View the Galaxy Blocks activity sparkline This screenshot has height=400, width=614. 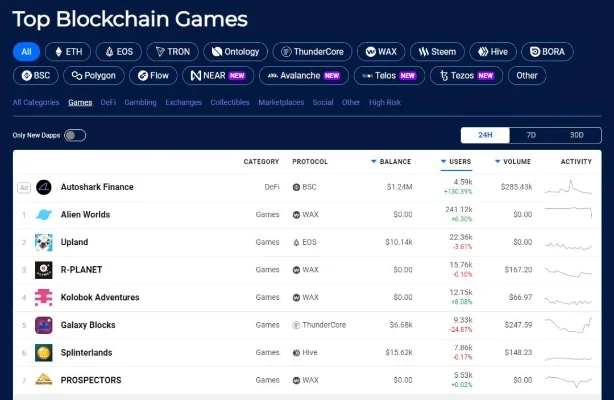[x=568, y=325]
